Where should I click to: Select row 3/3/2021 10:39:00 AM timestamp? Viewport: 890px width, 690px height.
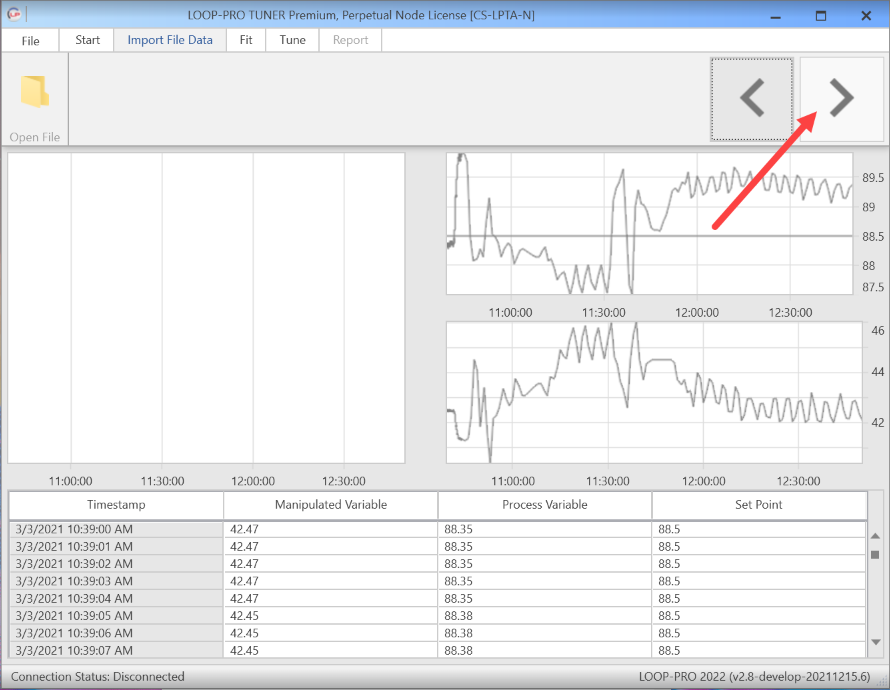116,529
